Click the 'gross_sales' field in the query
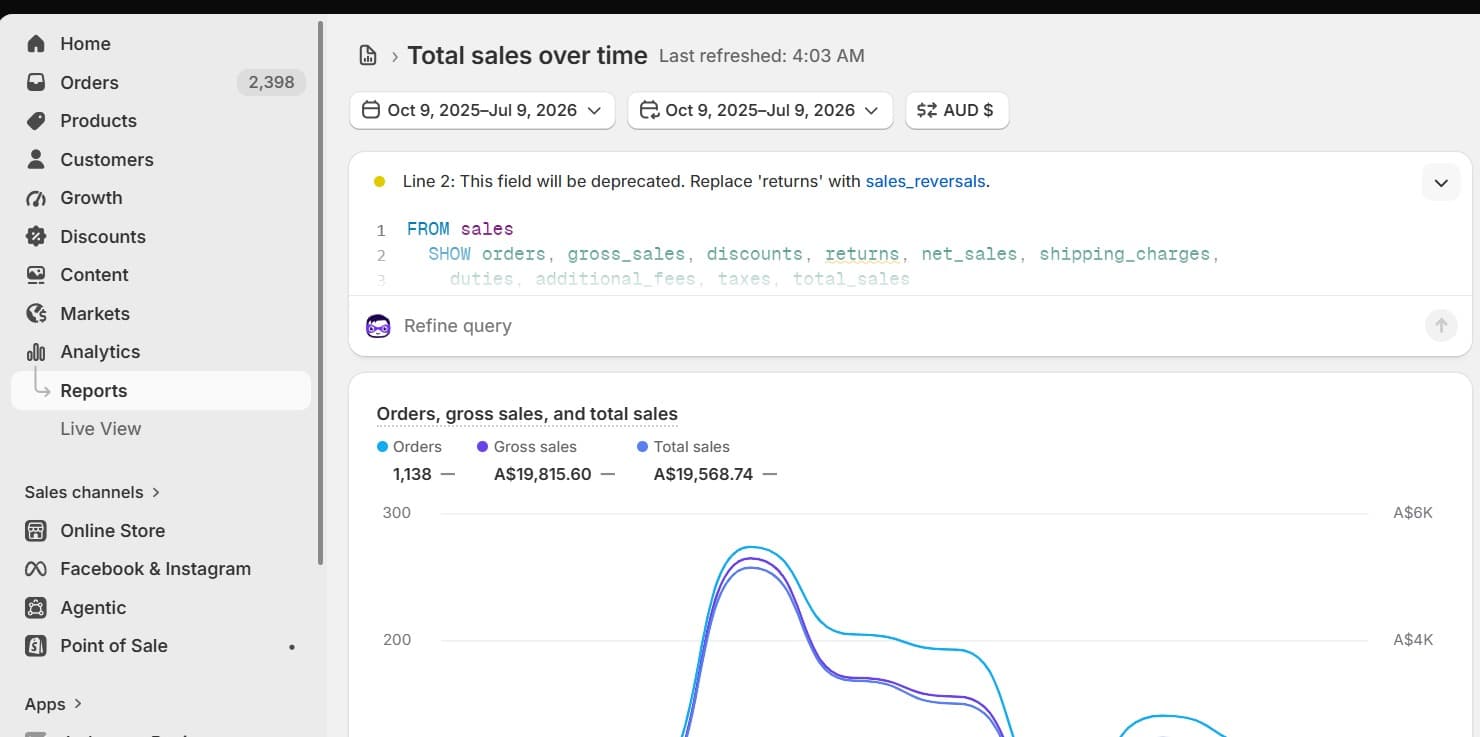This screenshot has width=1480, height=737. (x=626, y=254)
